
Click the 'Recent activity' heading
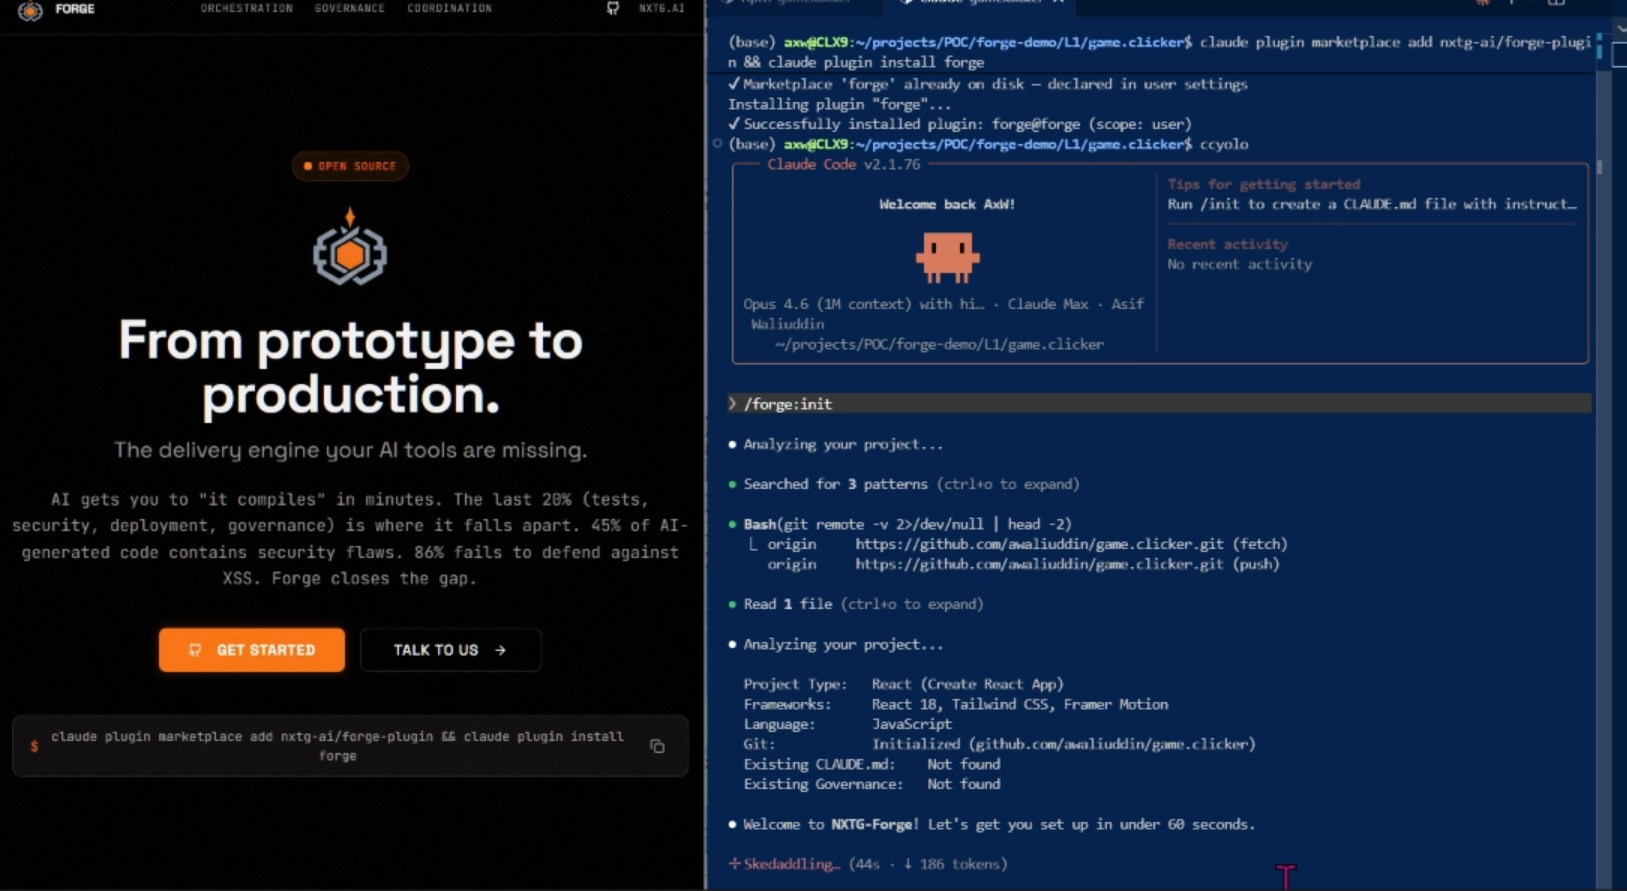click(x=1228, y=244)
